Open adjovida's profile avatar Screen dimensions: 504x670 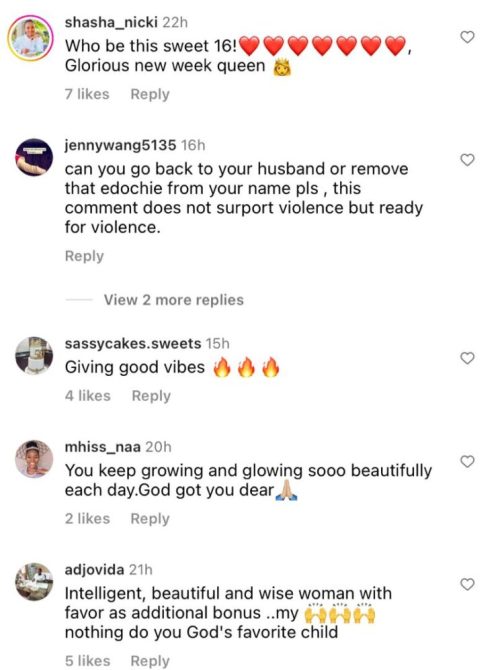tap(34, 582)
